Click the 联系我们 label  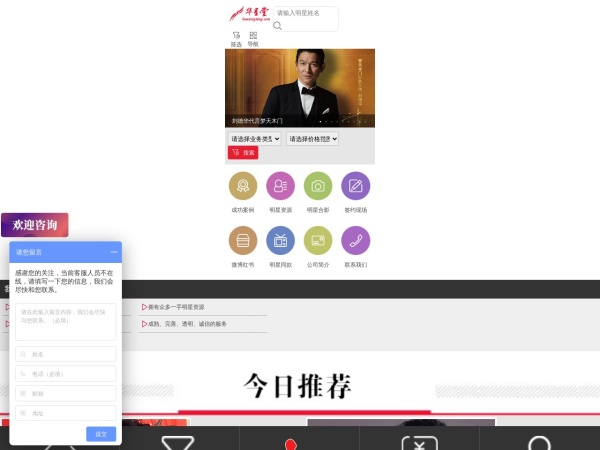(x=355, y=264)
